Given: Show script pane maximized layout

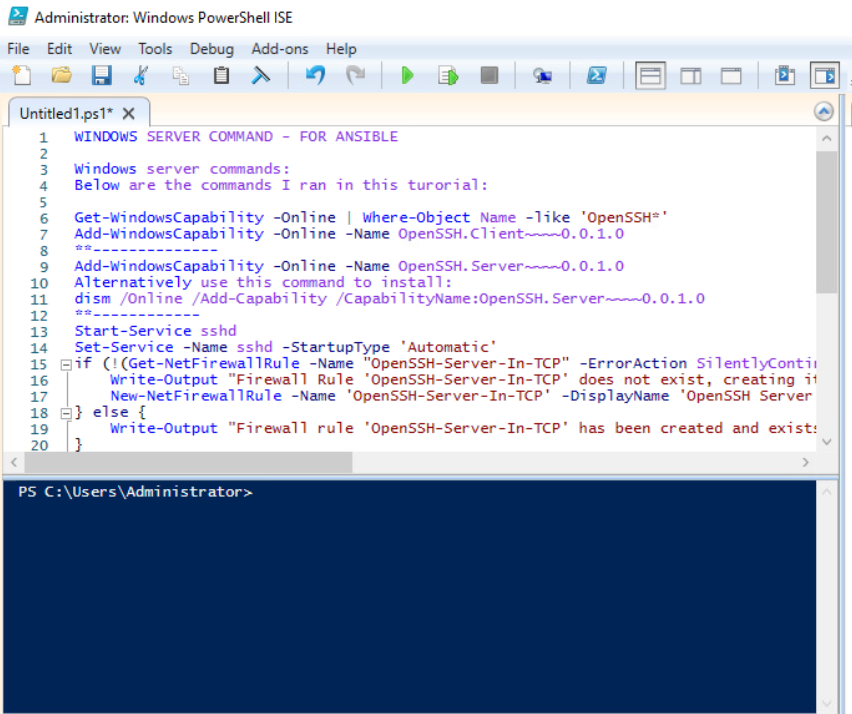Looking at the screenshot, I should pos(731,76).
